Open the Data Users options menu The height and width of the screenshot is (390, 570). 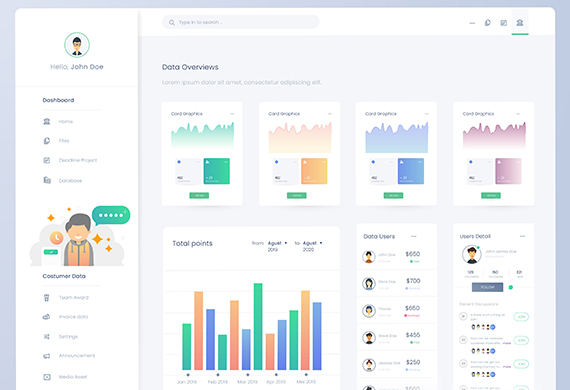(414, 236)
